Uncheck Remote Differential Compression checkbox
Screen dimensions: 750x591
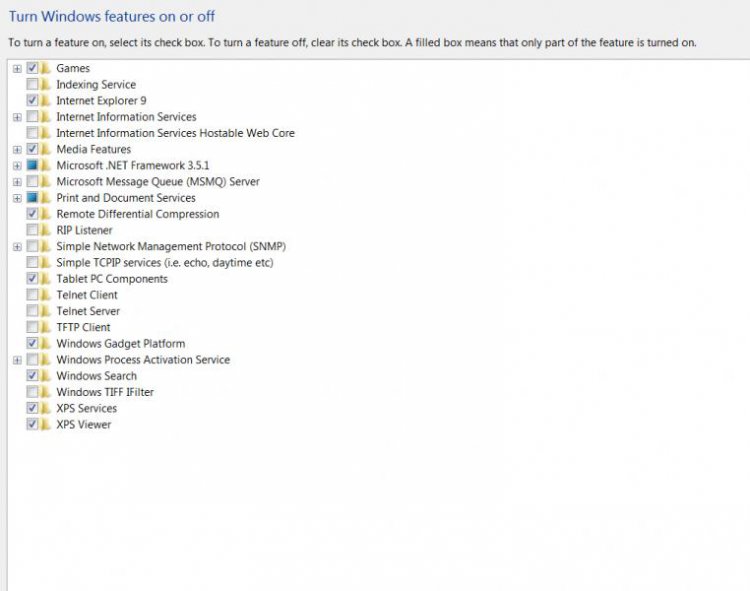pyautogui.click(x=32, y=214)
